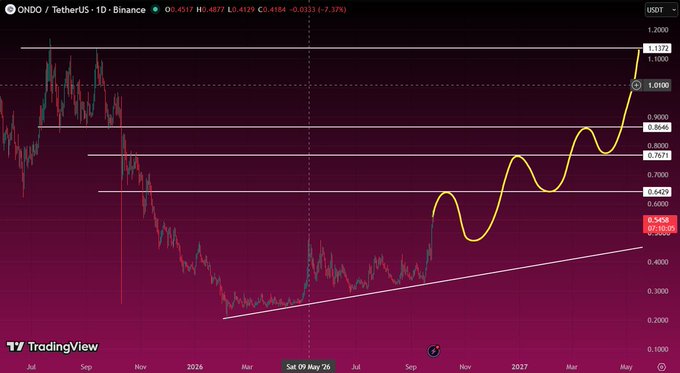
Task: Click the open value O0.4517
Action: click(179, 9)
